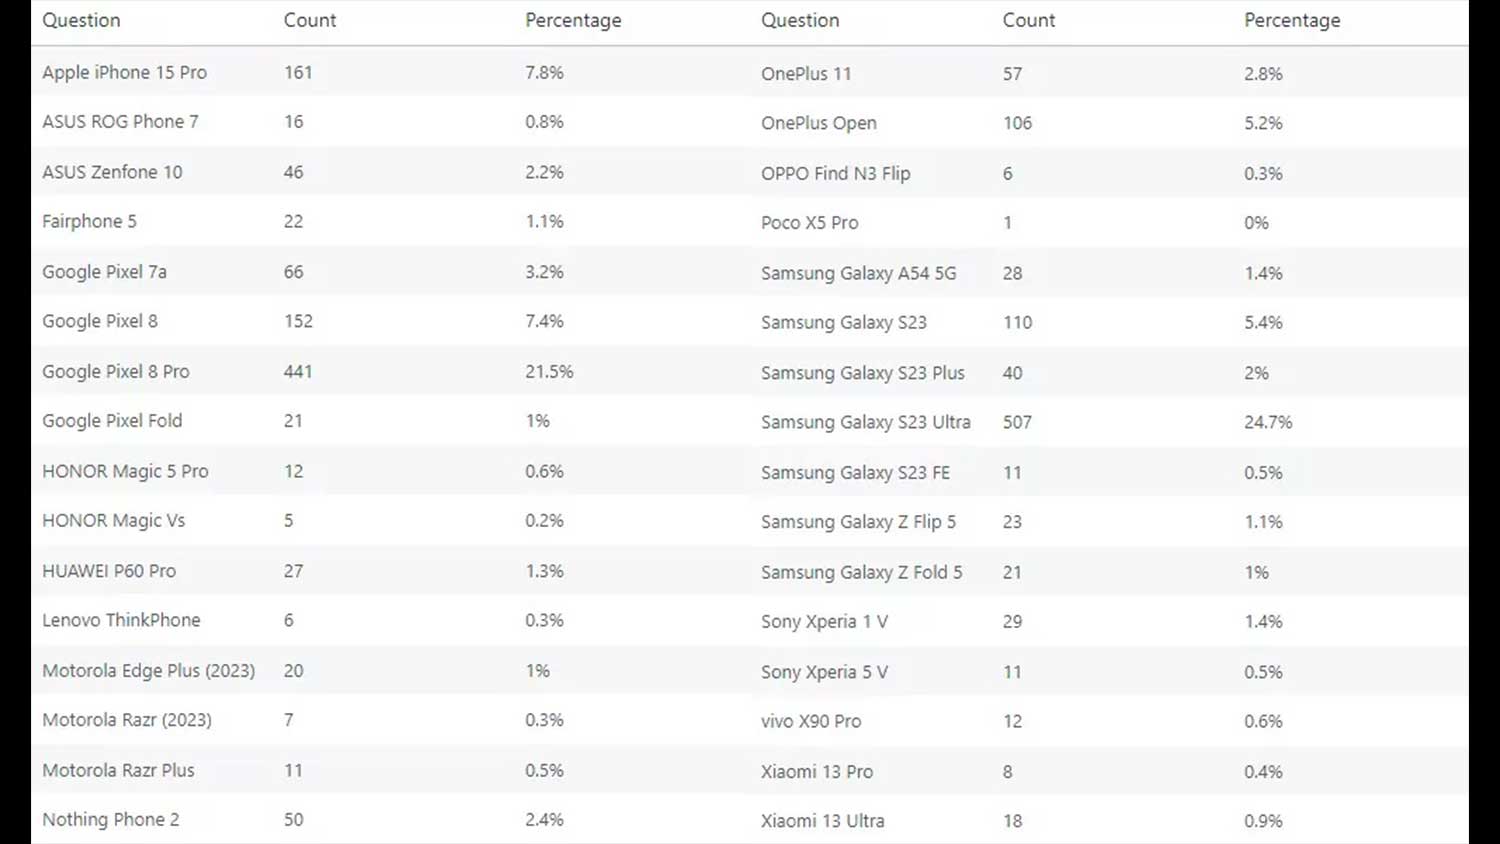
Task: Click the 24.7% percentage value
Action: tap(1268, 422)
